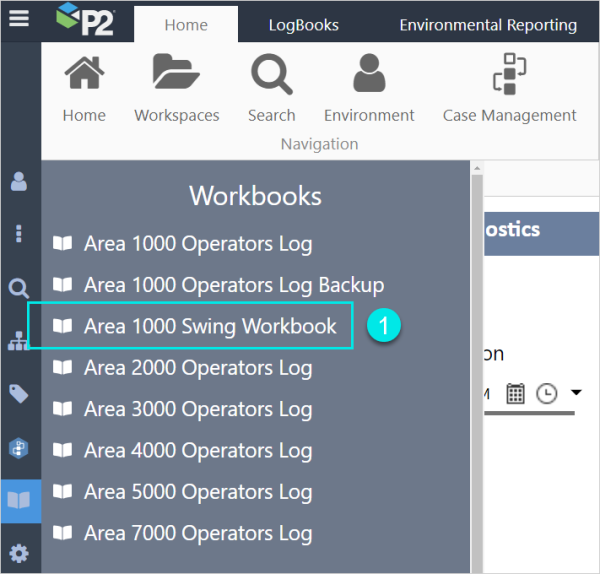Open Case Management icon
Viewport: 600px width, 574px height.
click(x=509, y=76)
